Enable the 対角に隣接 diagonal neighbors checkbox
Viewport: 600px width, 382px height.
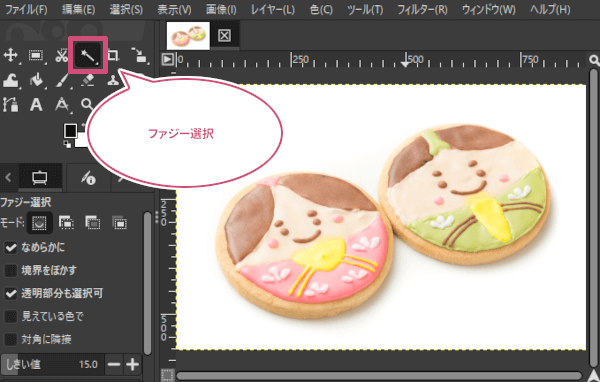point(11,340)
